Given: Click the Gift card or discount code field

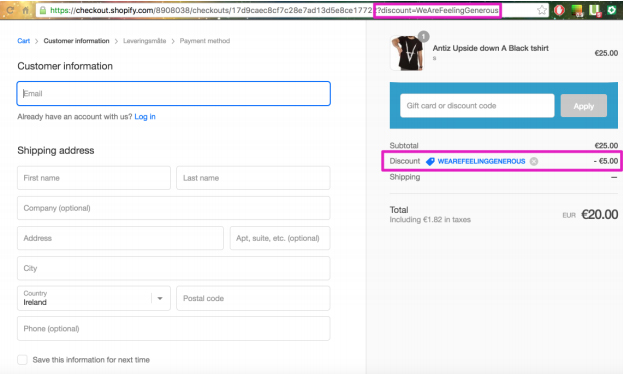Looking at the screenshot, I should point(477,106).
